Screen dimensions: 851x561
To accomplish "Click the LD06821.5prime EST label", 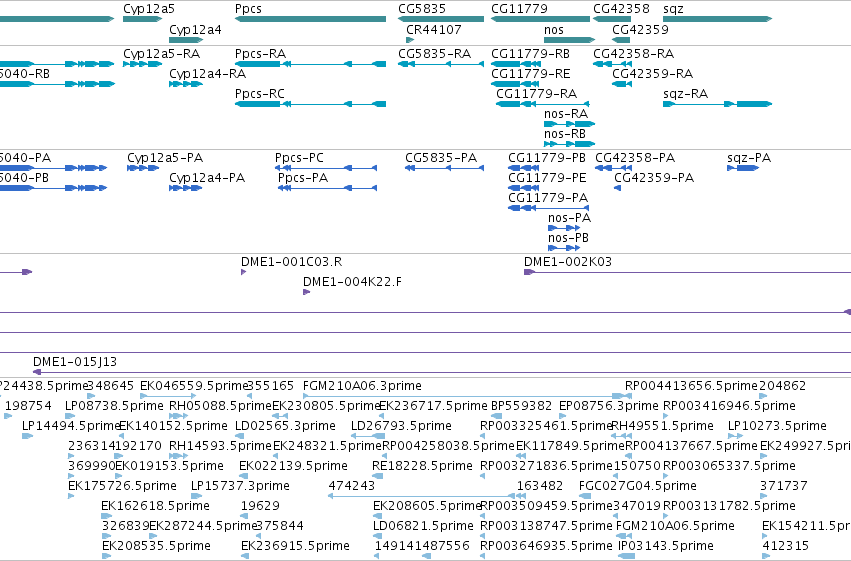I will tap(423, 526).
